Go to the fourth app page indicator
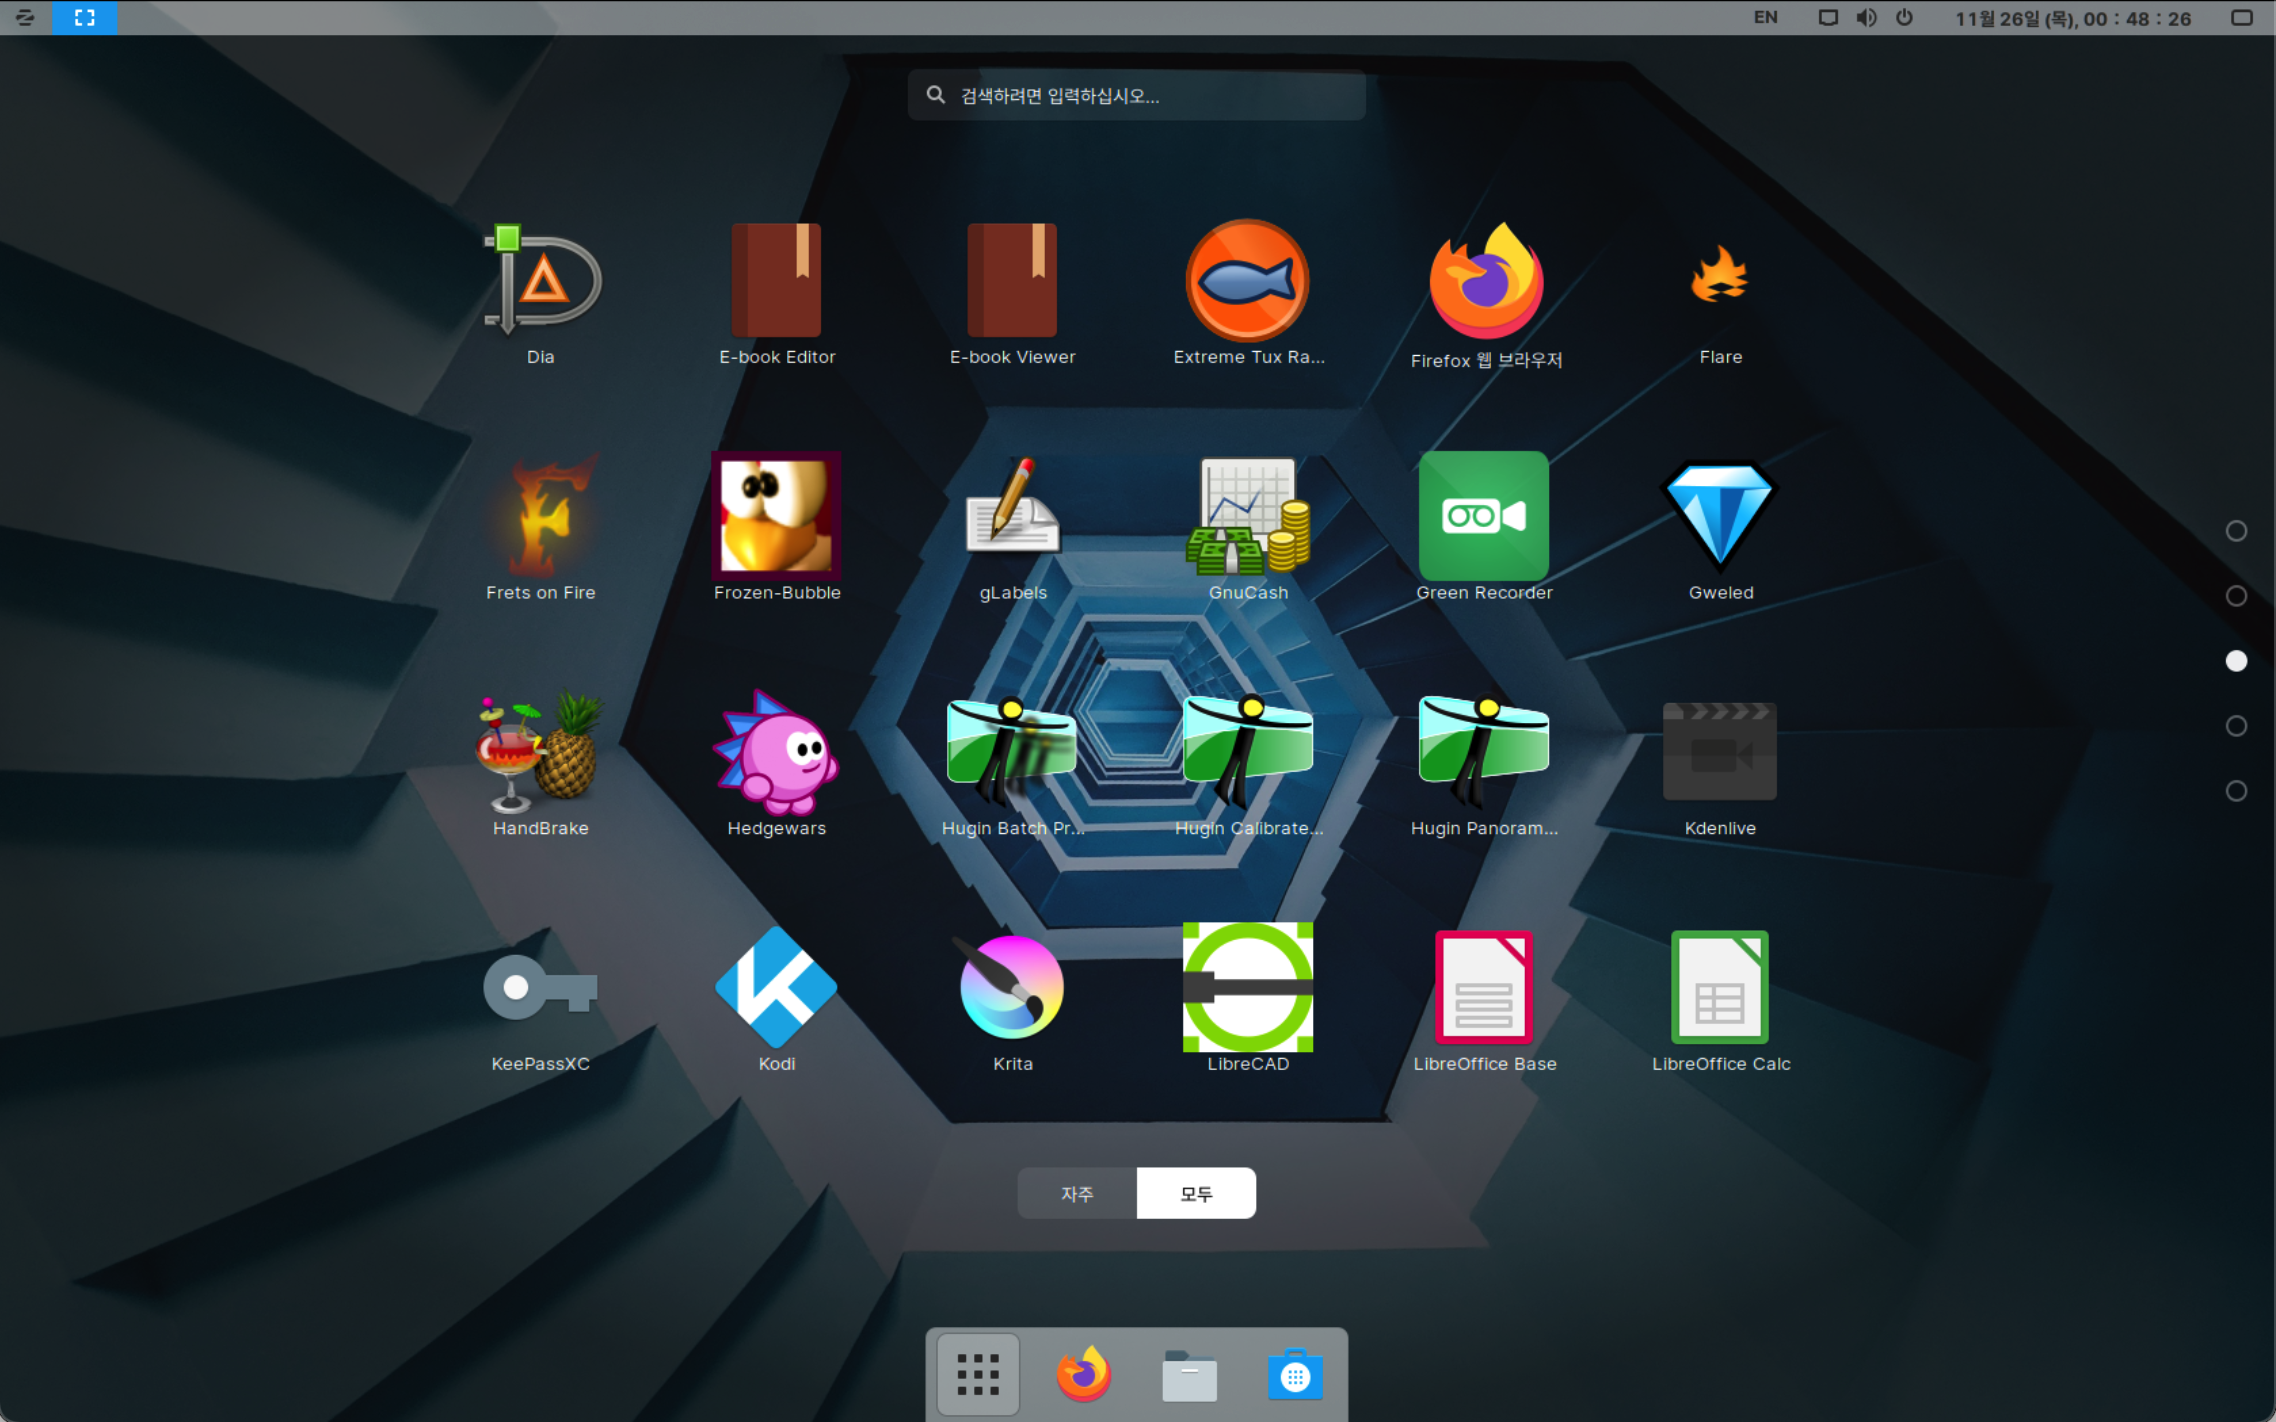The height and width of the screenshot is (1422, 2276). click(2236, 726)
